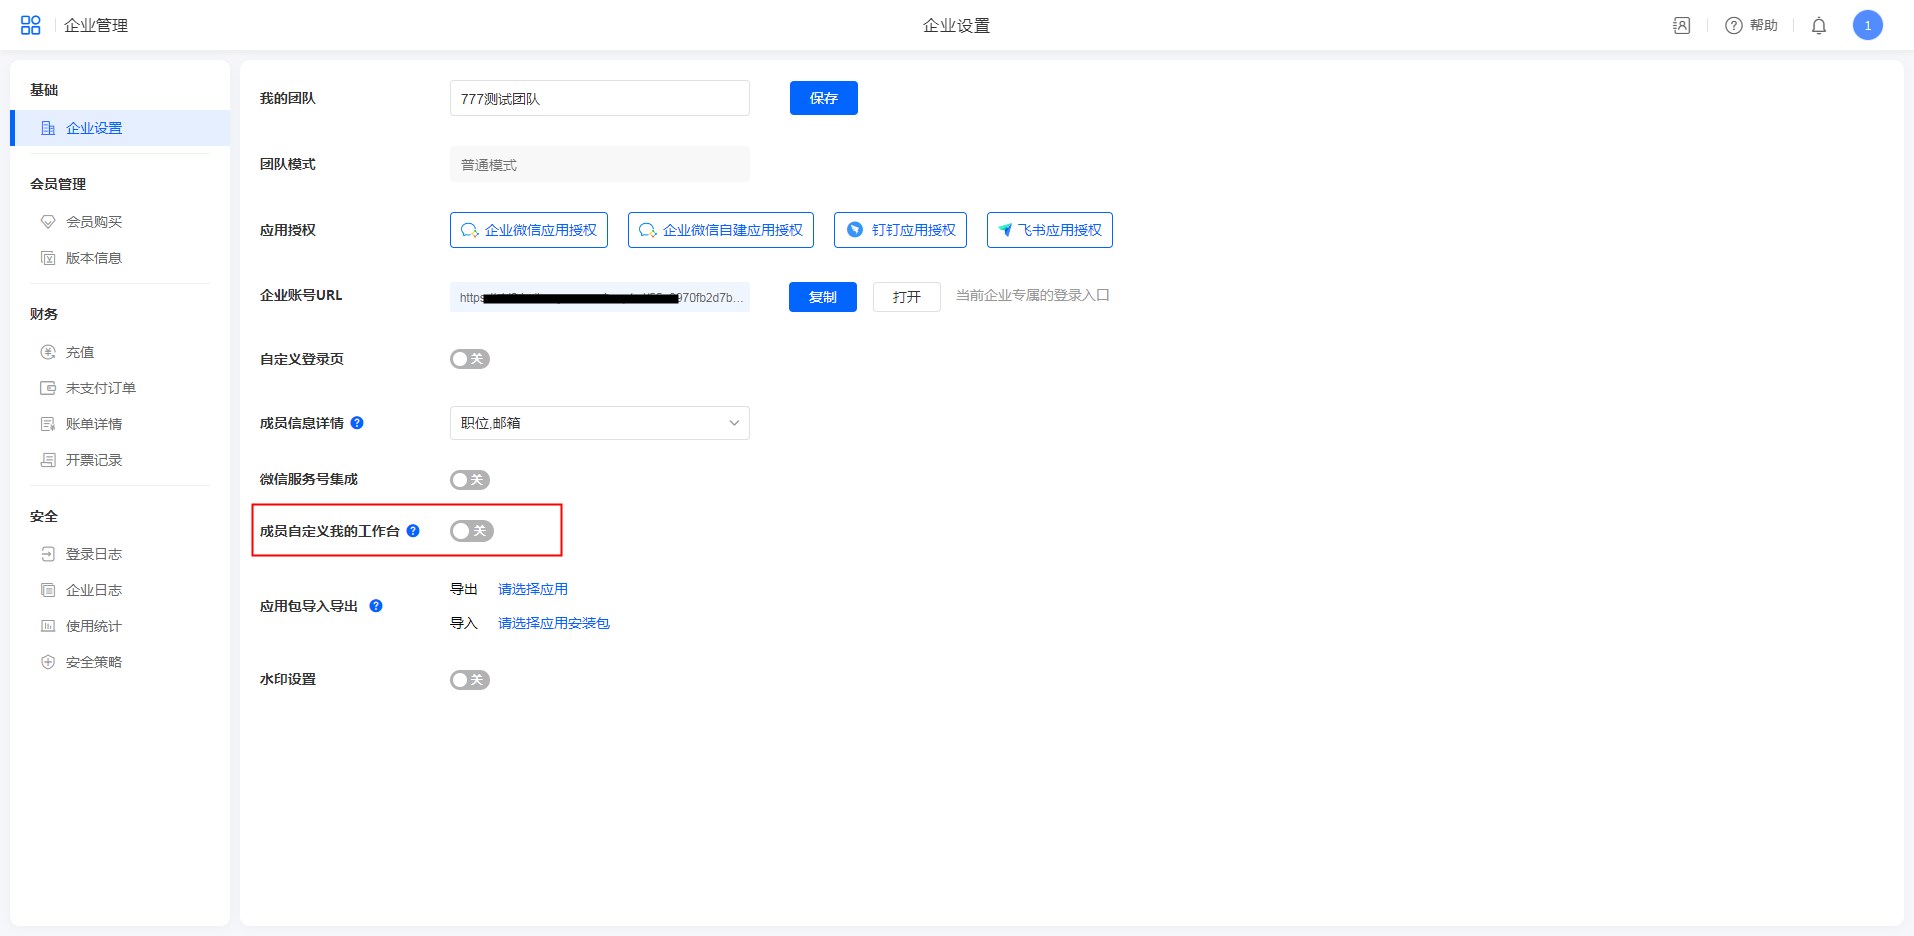
Task: Click the user avatar in top right
Action: point(1867,26)
